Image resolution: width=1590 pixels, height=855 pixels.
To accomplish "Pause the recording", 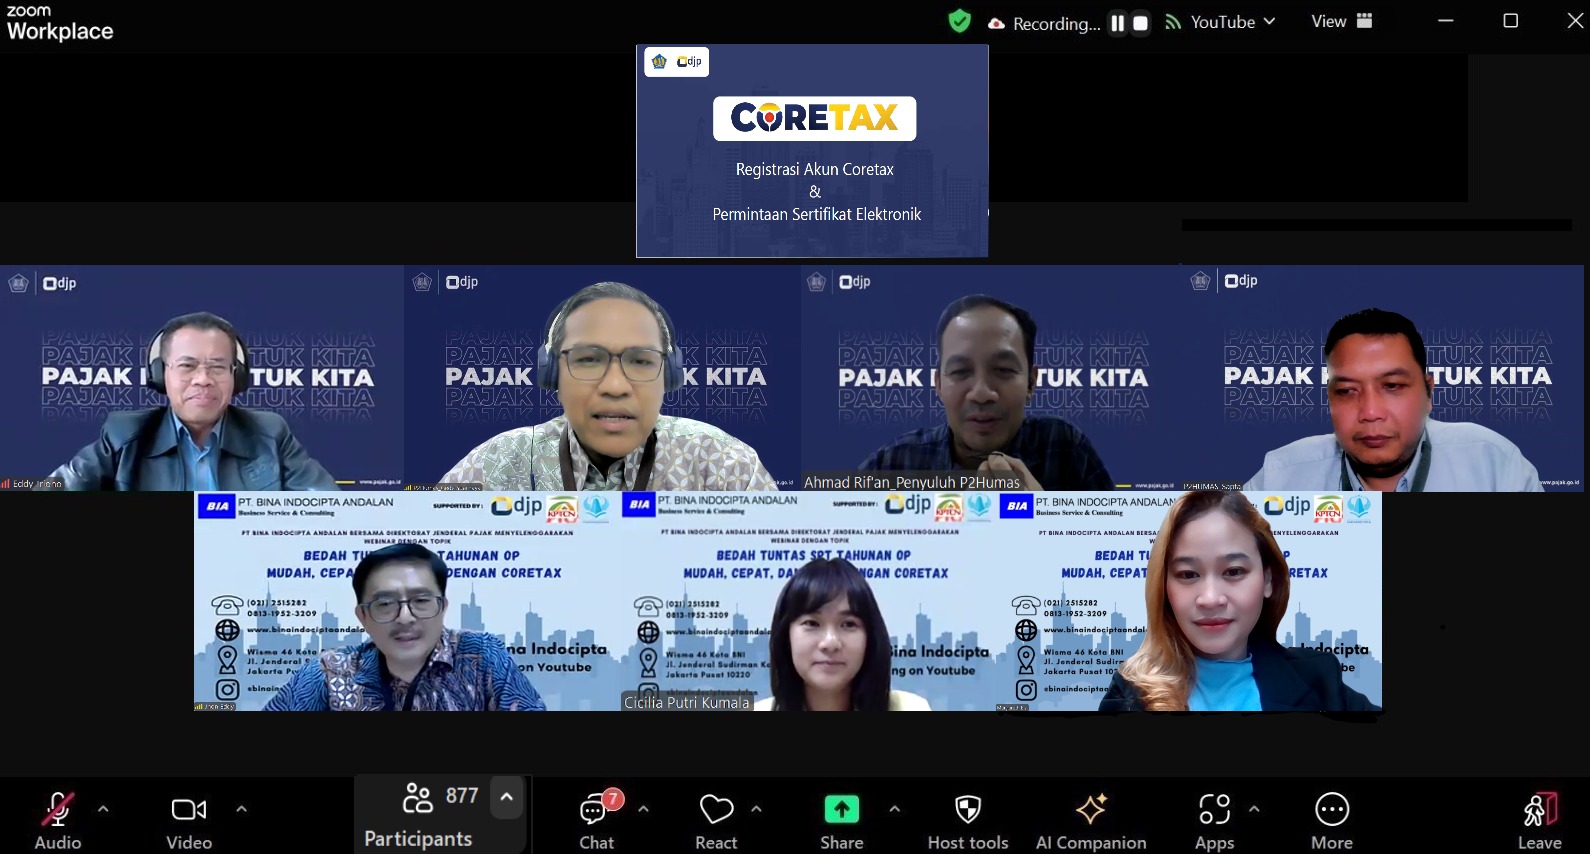I will click(1118, 23).
